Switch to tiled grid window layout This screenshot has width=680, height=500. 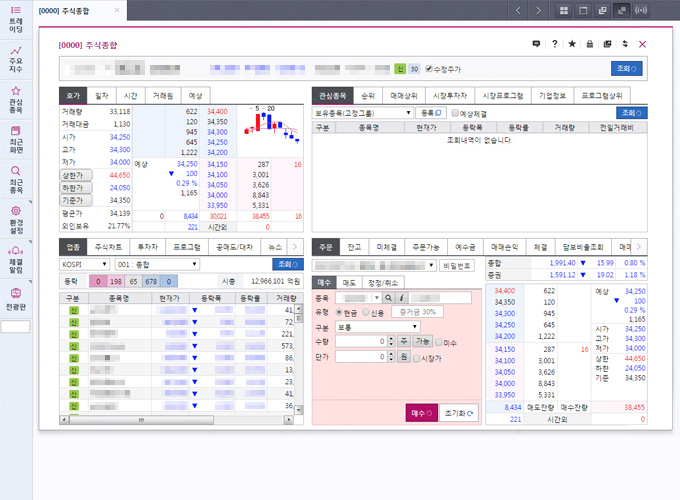tap(564, 10)
